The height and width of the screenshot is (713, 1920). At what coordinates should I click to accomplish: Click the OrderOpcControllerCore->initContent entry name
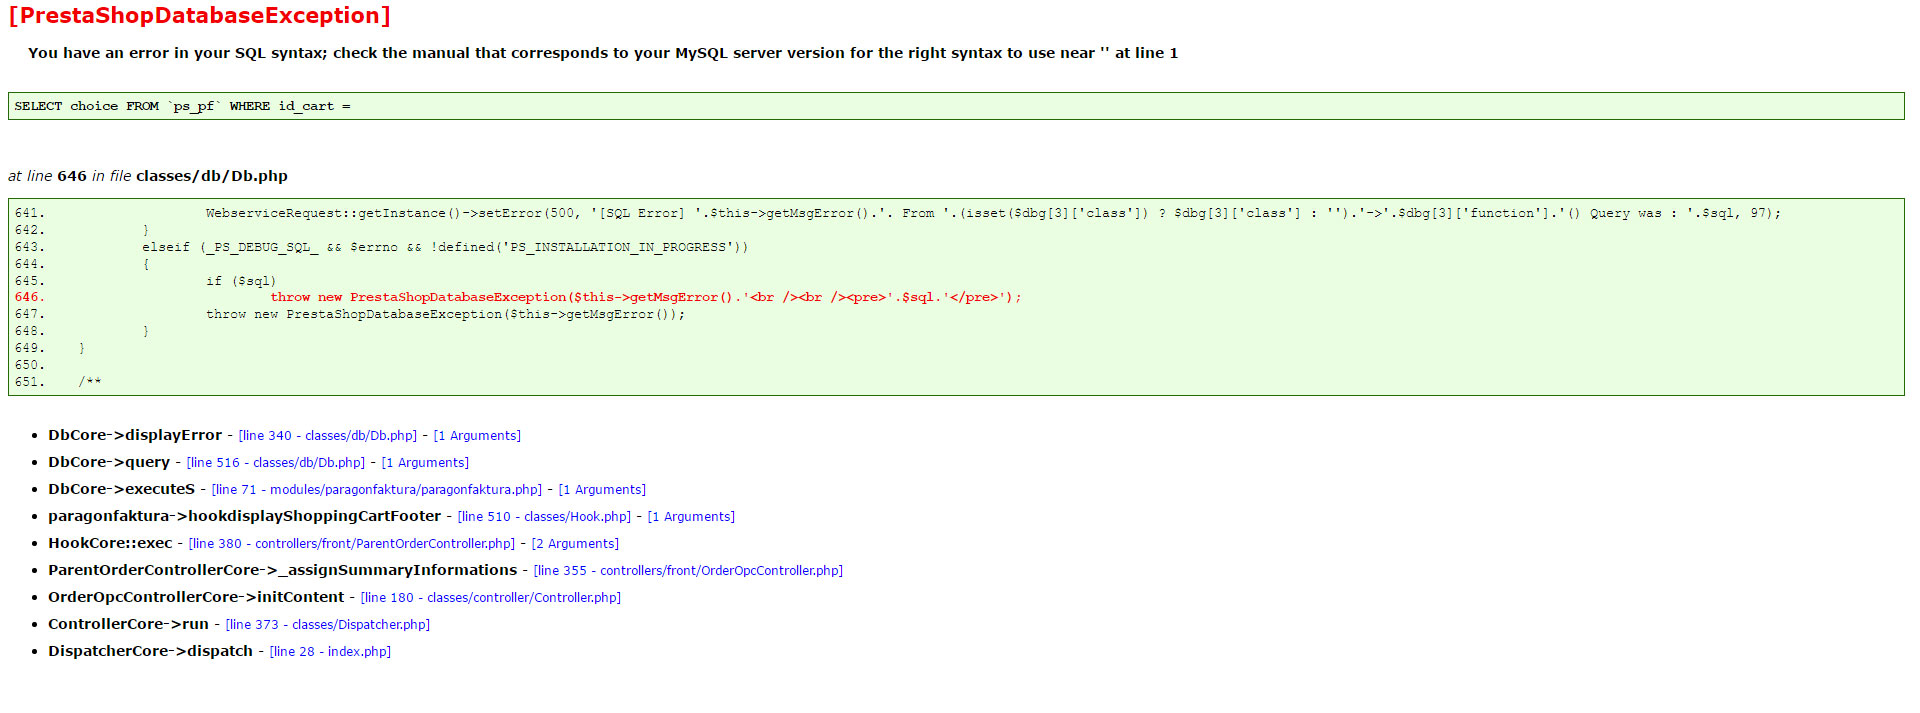tap(196, 598)
